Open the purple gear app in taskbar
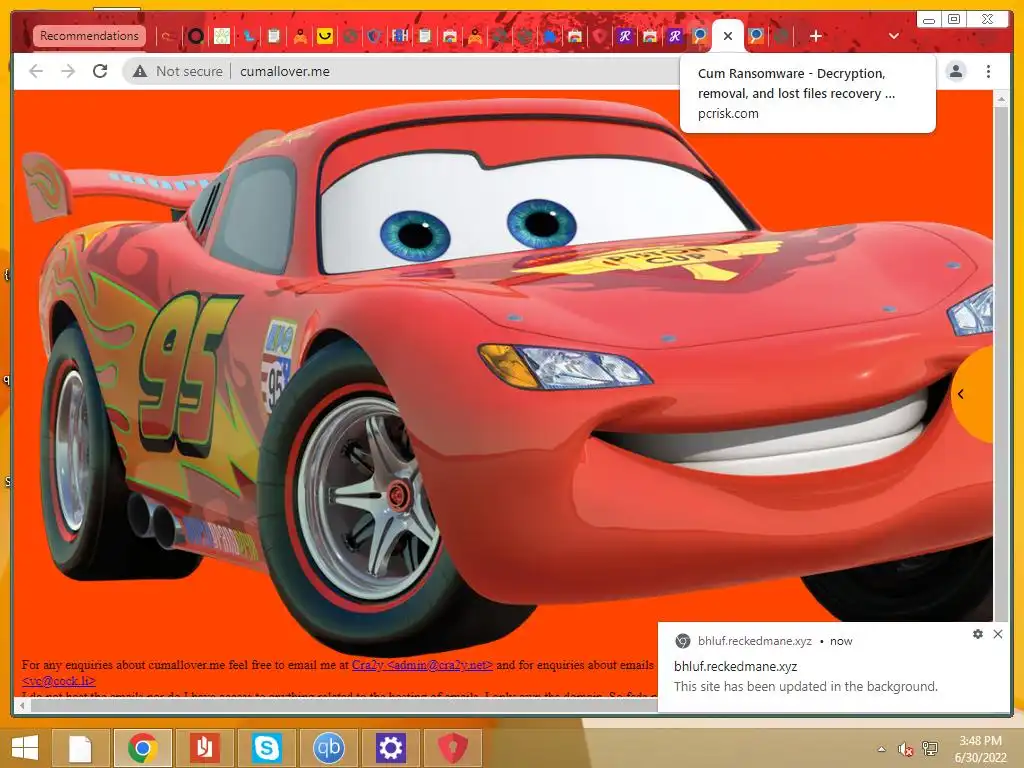The width and height of the screenshot is (1024, 768). (x=391, y=748)
